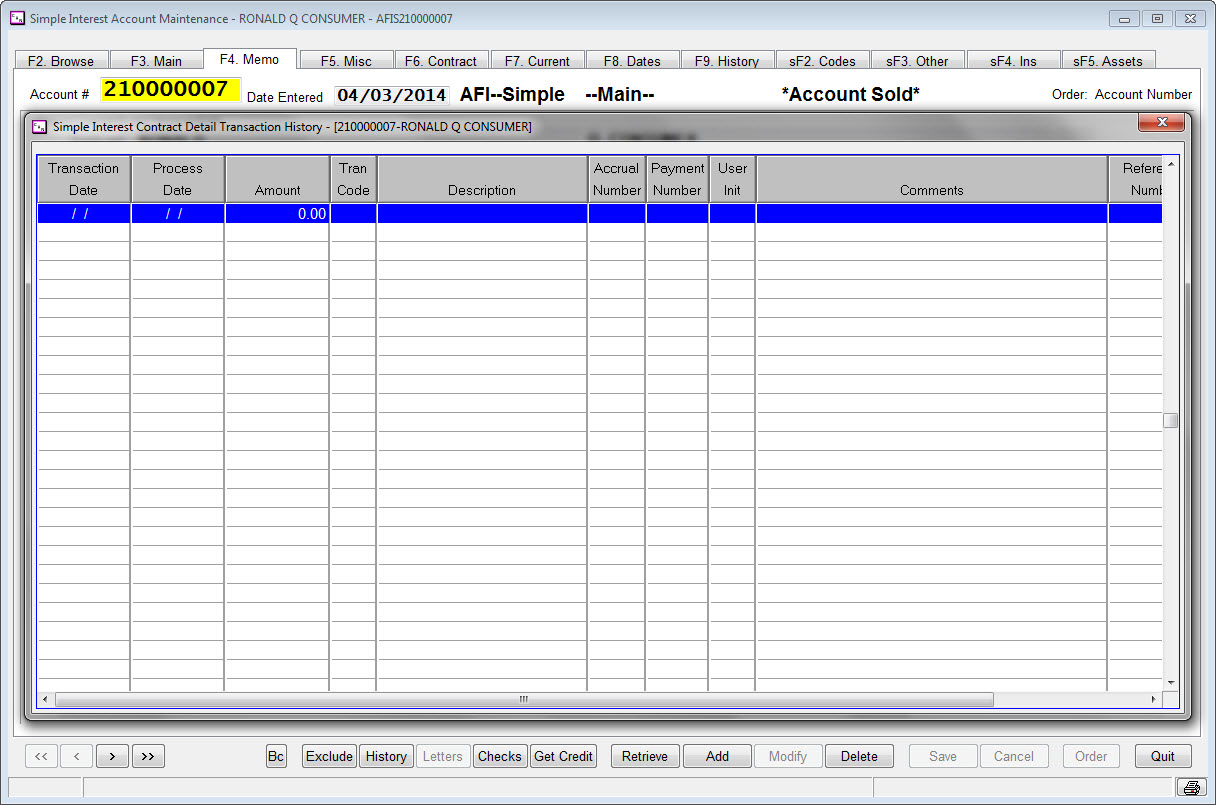The image size is (1216, 805).
Task: Advance to next record with the > arrow
Action: pos(113,756)
